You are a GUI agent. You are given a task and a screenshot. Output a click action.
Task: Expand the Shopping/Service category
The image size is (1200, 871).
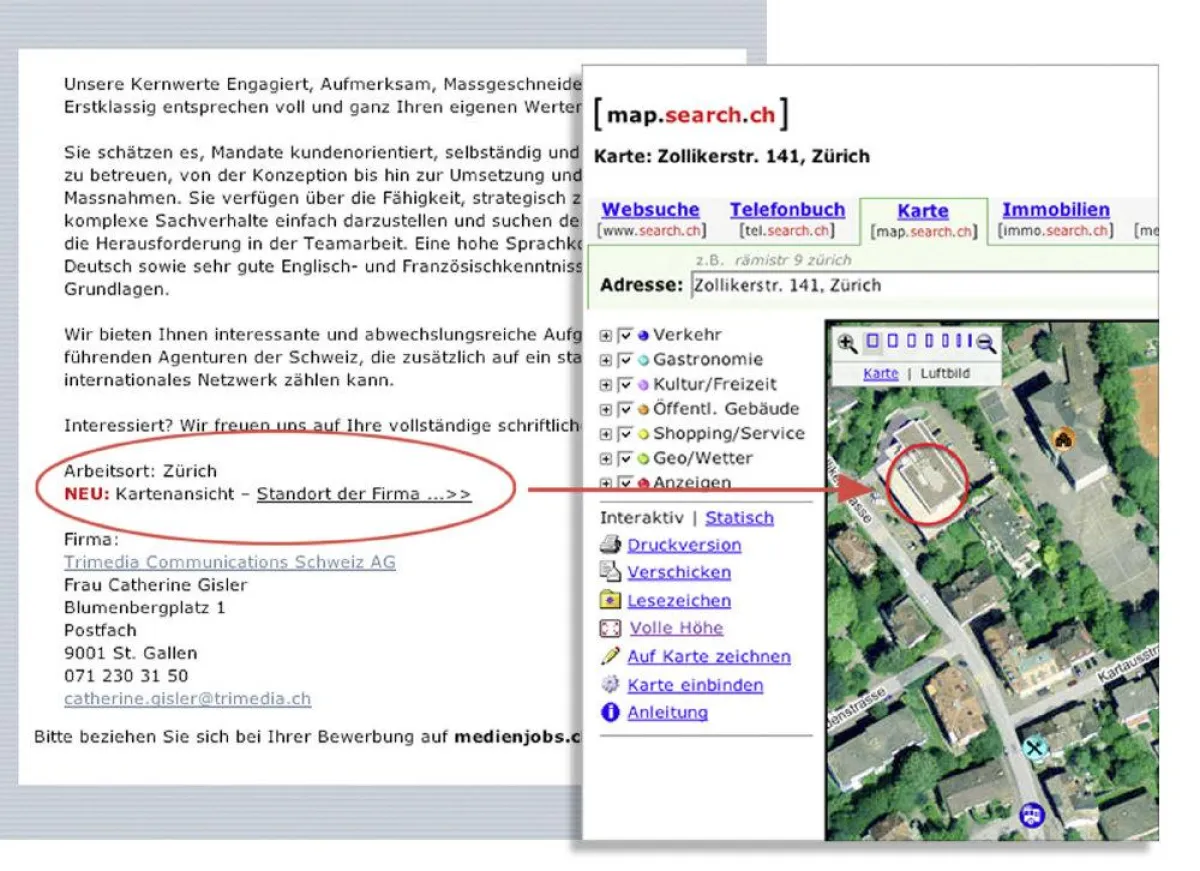604,433
